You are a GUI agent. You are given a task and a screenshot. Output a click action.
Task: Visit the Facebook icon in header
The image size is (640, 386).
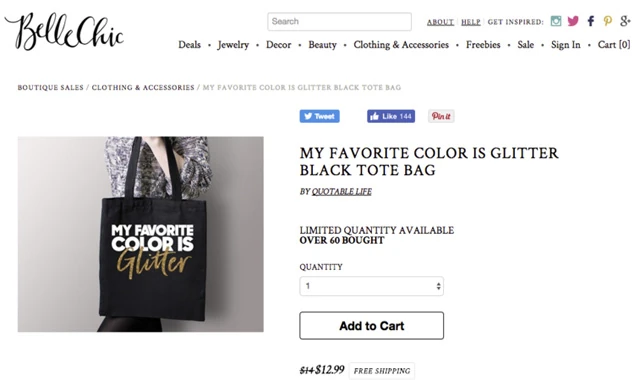(x=591, y=21)
